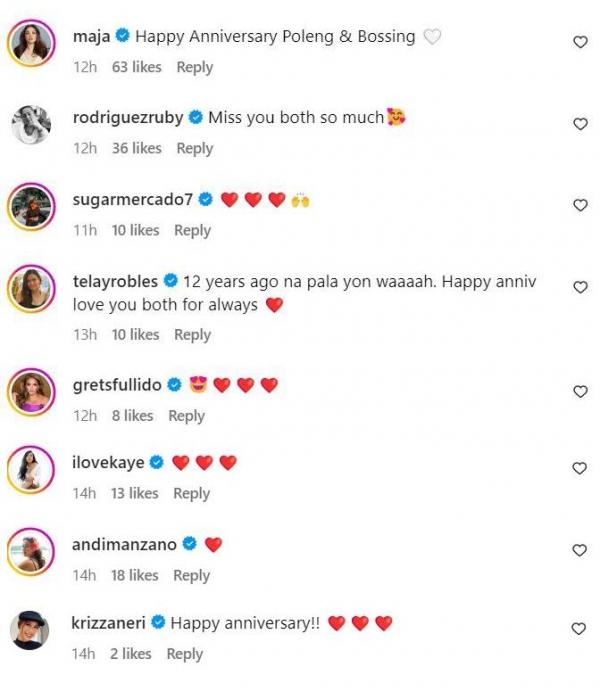600x700 pixels.
Task: Like telayrobles' 12 years ago comment
Action: pyautogui.click(x=579, y=287)
